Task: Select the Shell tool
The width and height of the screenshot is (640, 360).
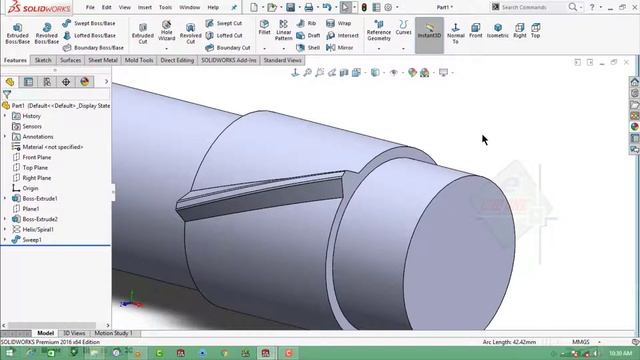Action: (x=308, y=48)
